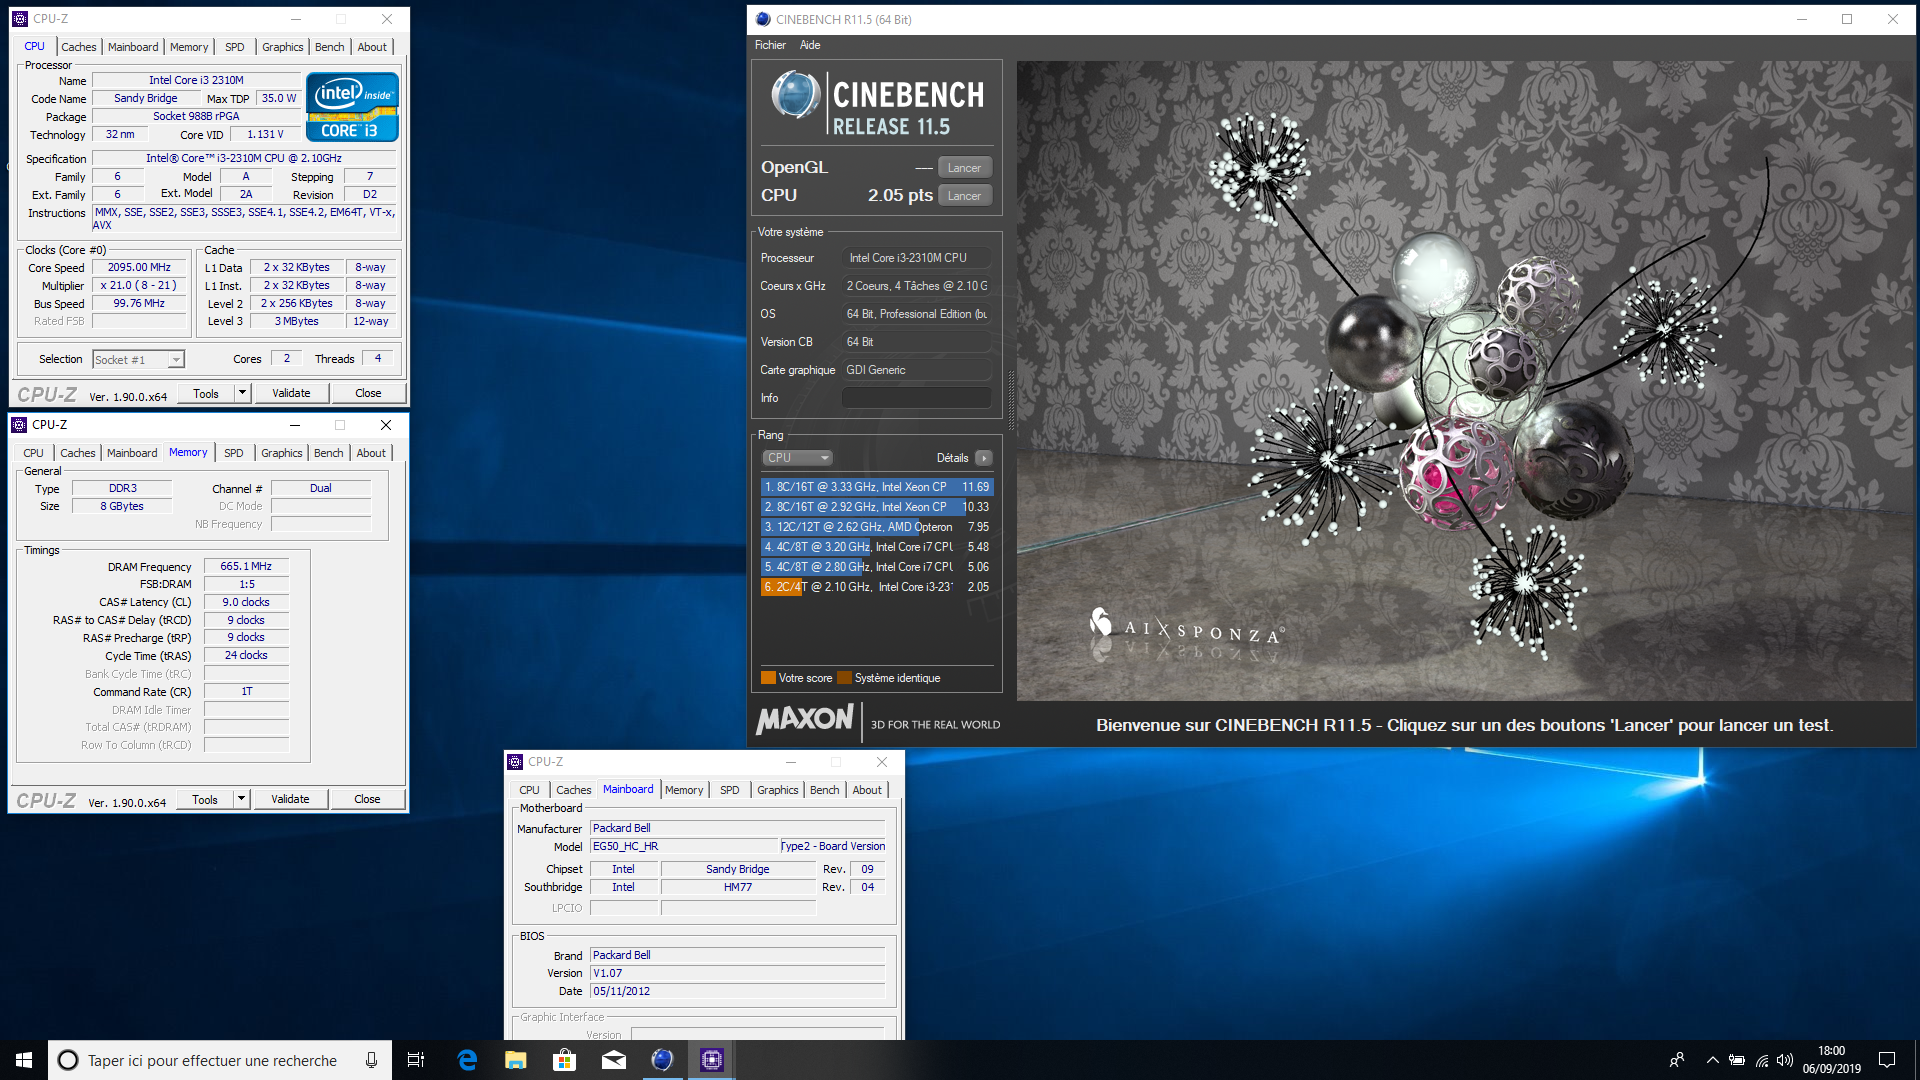Open SPD tab in Memory CPU-Z window
The height and width of the screenshot is (1080, 1920).
234,453
